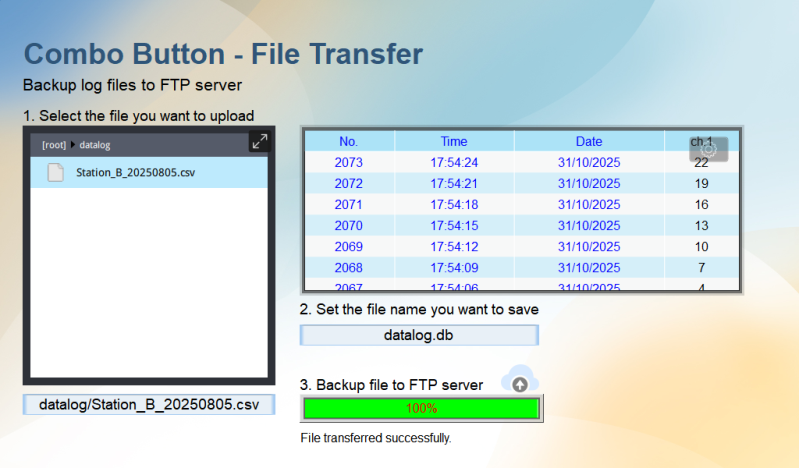
Task: Click the breadcrumb arrow after [root]
Action: [73, 145]
